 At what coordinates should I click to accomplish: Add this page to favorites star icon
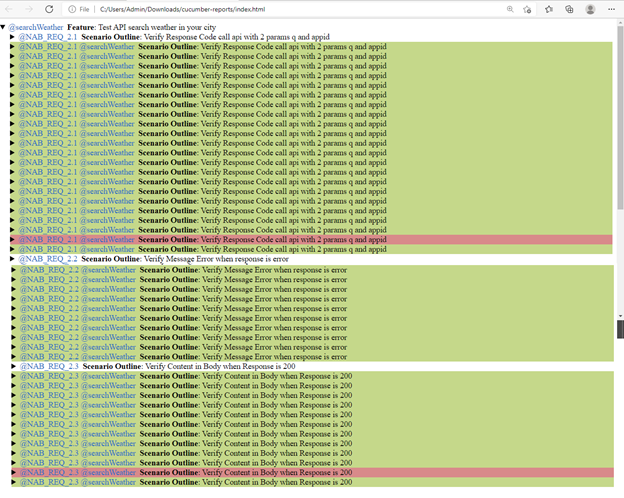click(527, 9)
